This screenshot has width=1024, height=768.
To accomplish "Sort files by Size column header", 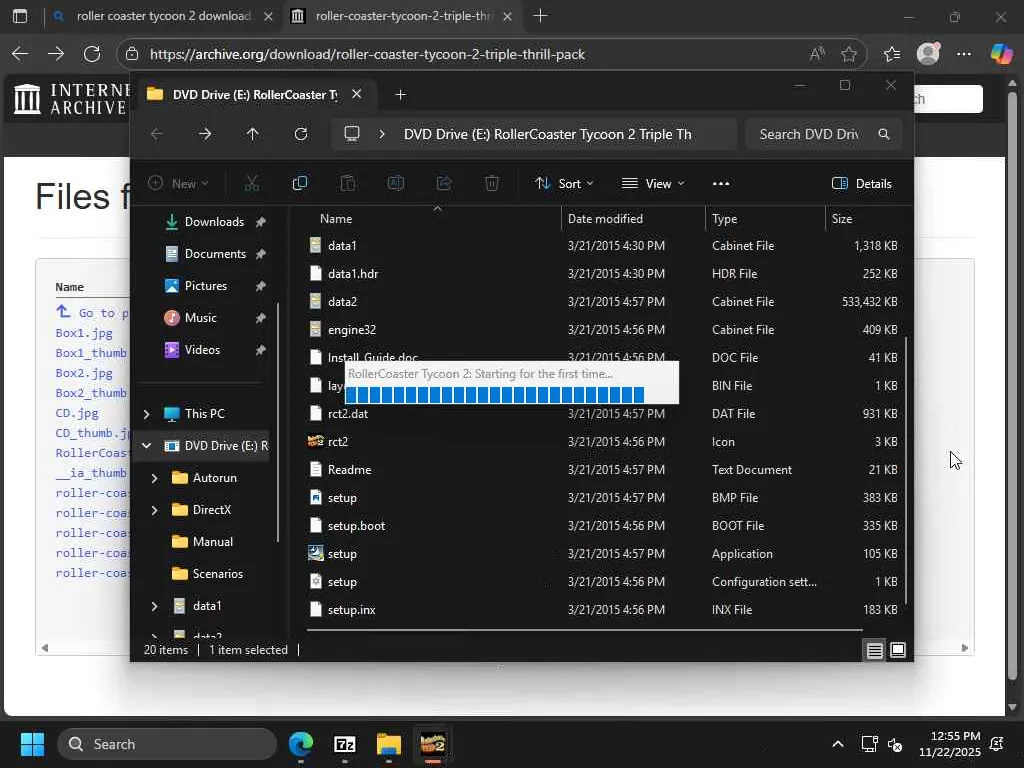I will tap(842, 219).
